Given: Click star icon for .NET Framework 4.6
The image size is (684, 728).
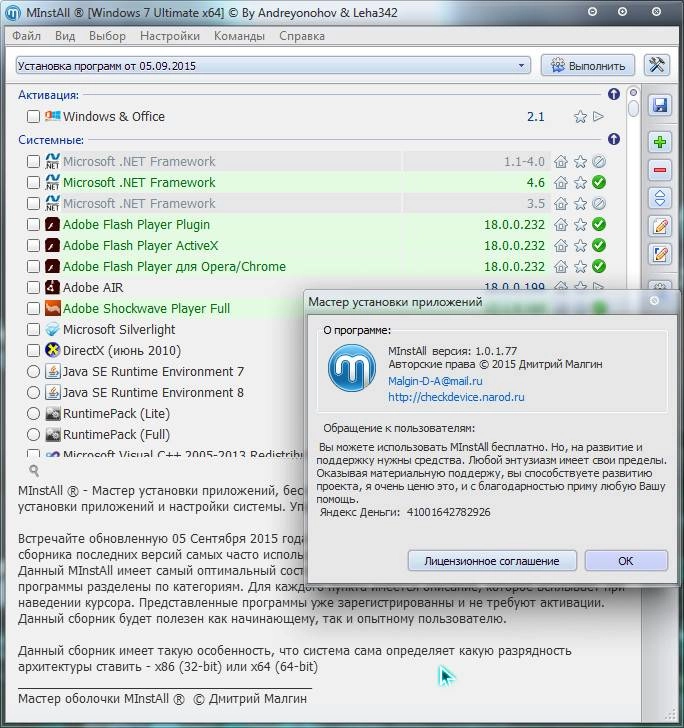Looking at the screenshot, I should (x=580, y=182).
